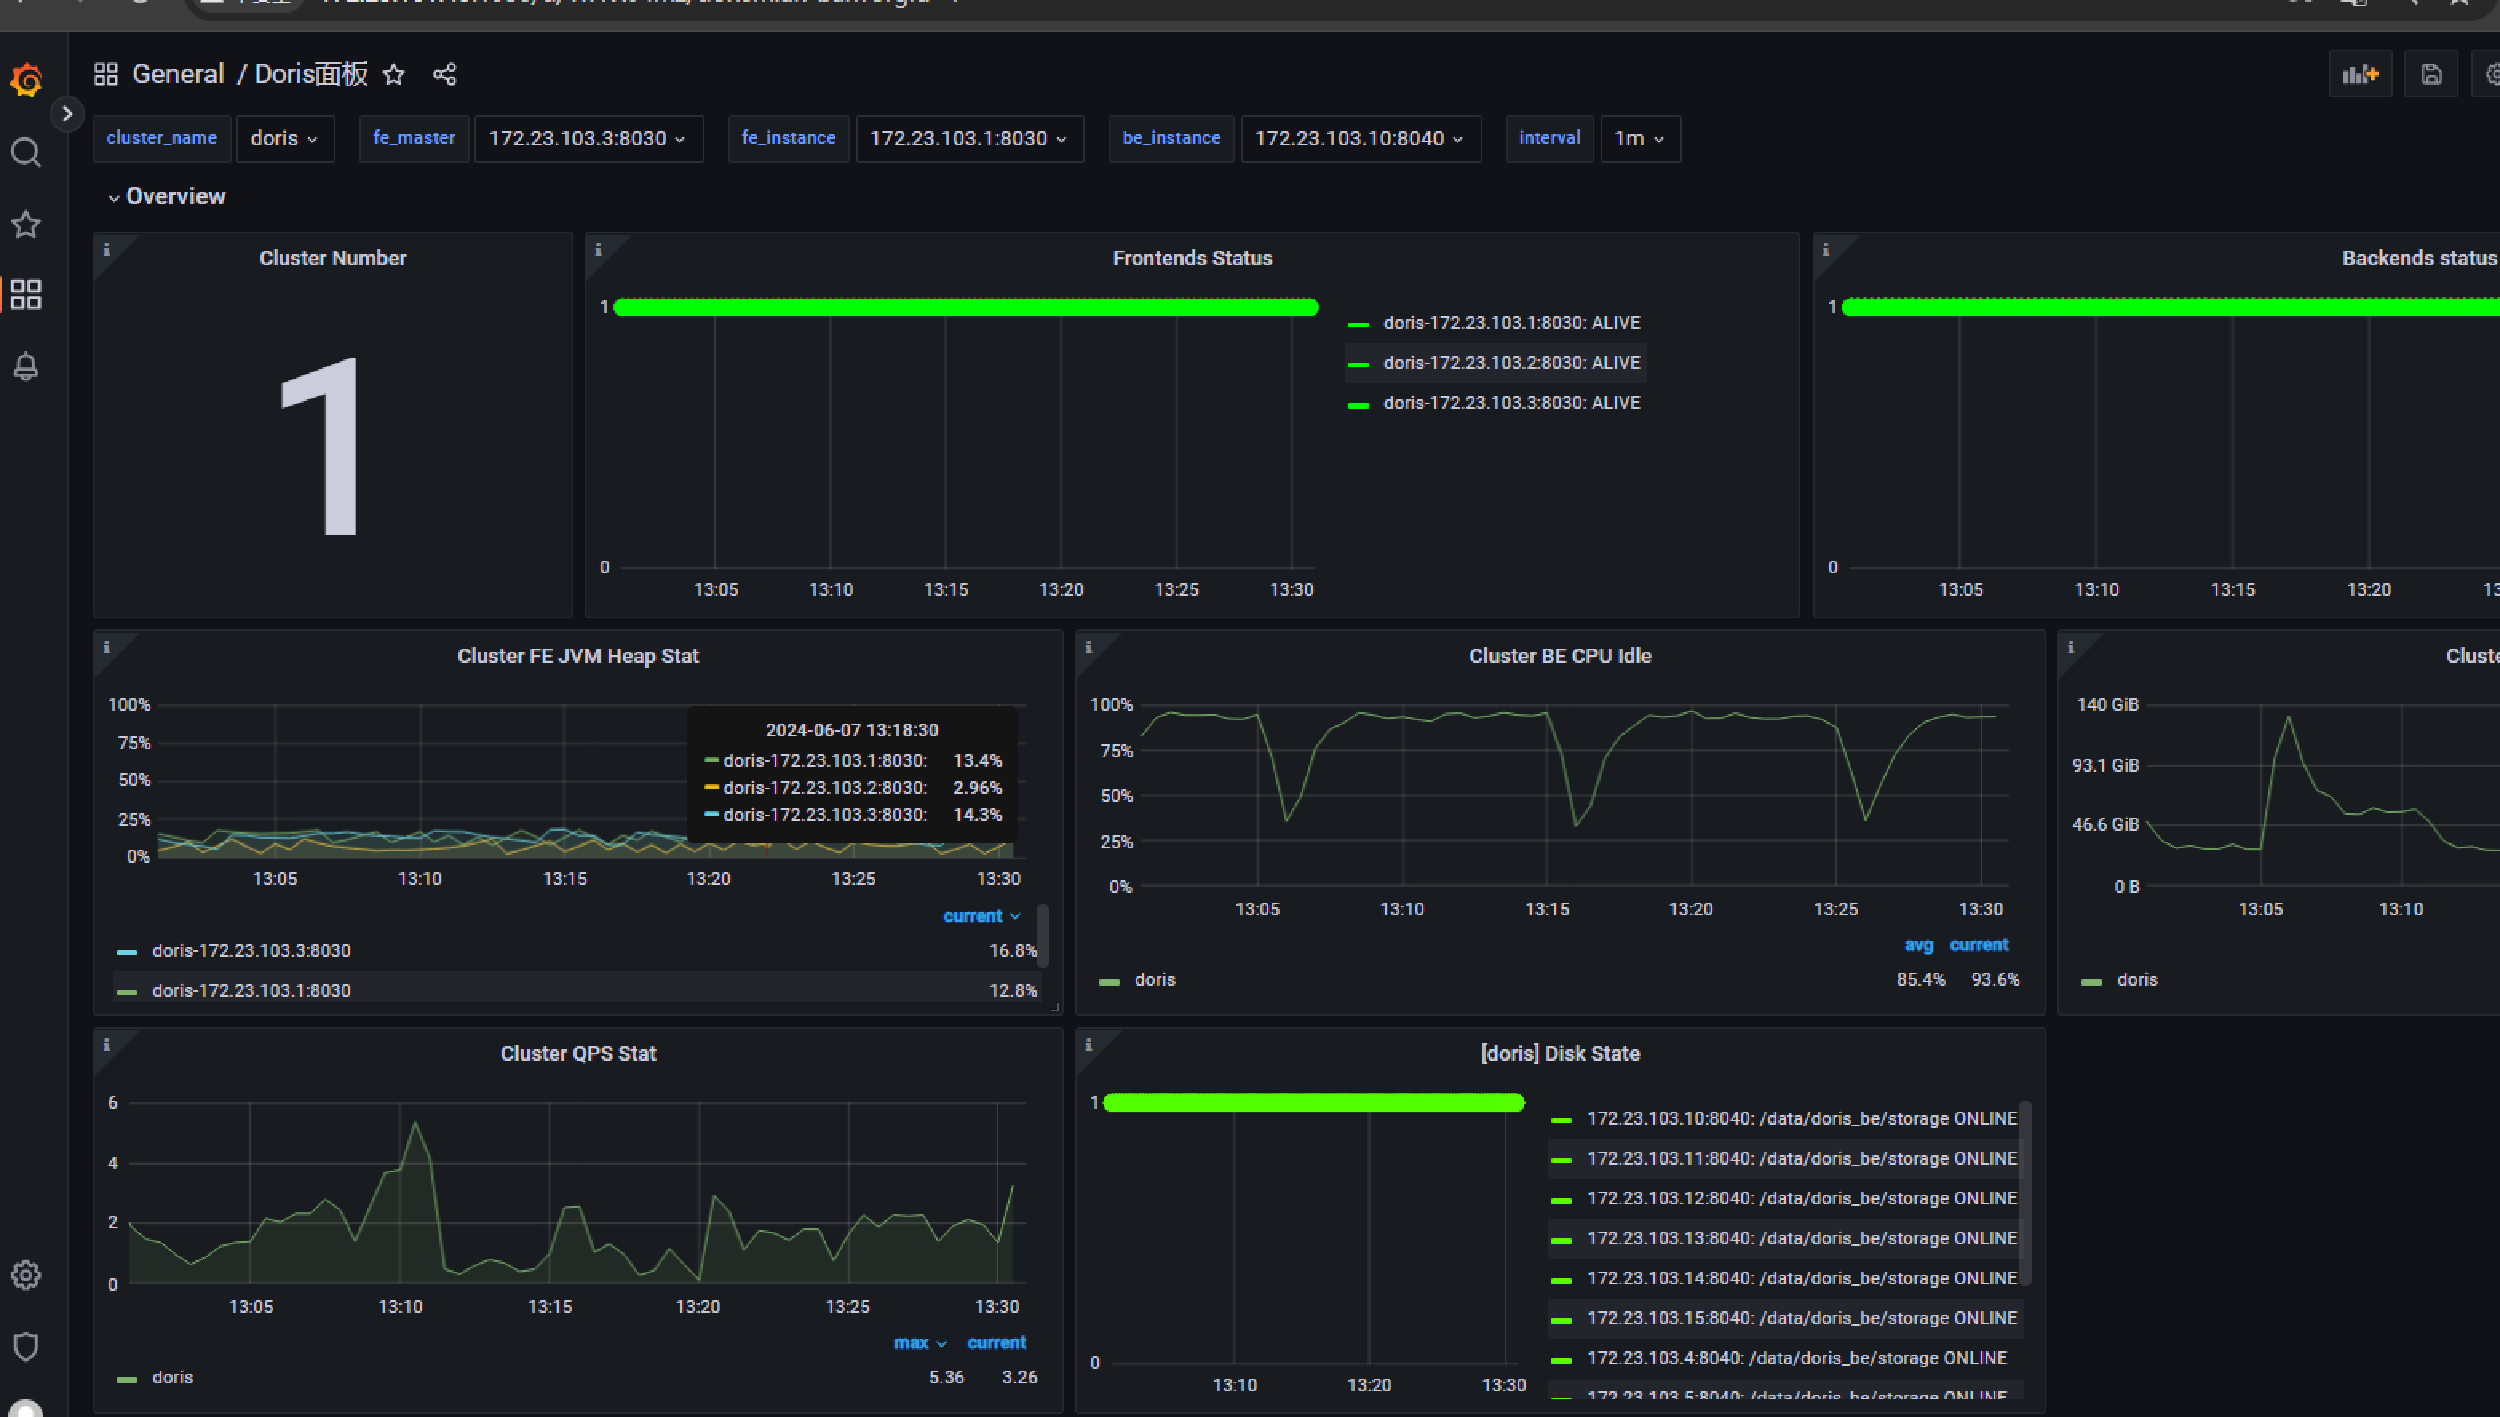The image size is (2500, 1417).
Task: Sort CPU Idle legend by current
Action: point(1978,945)
